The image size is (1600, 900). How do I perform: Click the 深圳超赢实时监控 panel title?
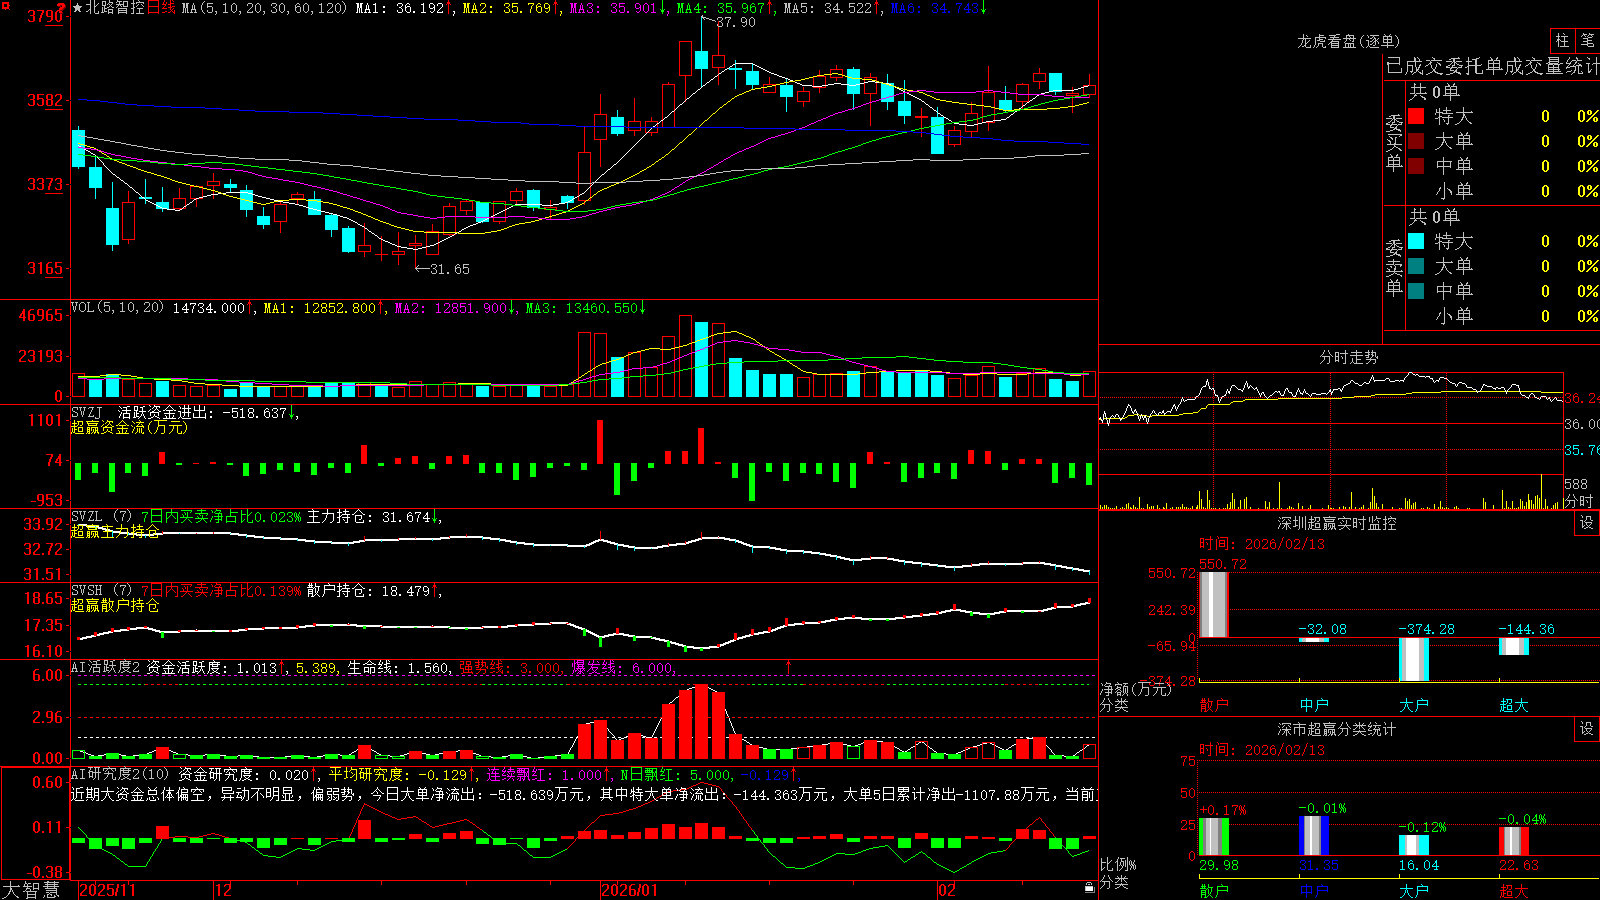(x=1337, y=523)
